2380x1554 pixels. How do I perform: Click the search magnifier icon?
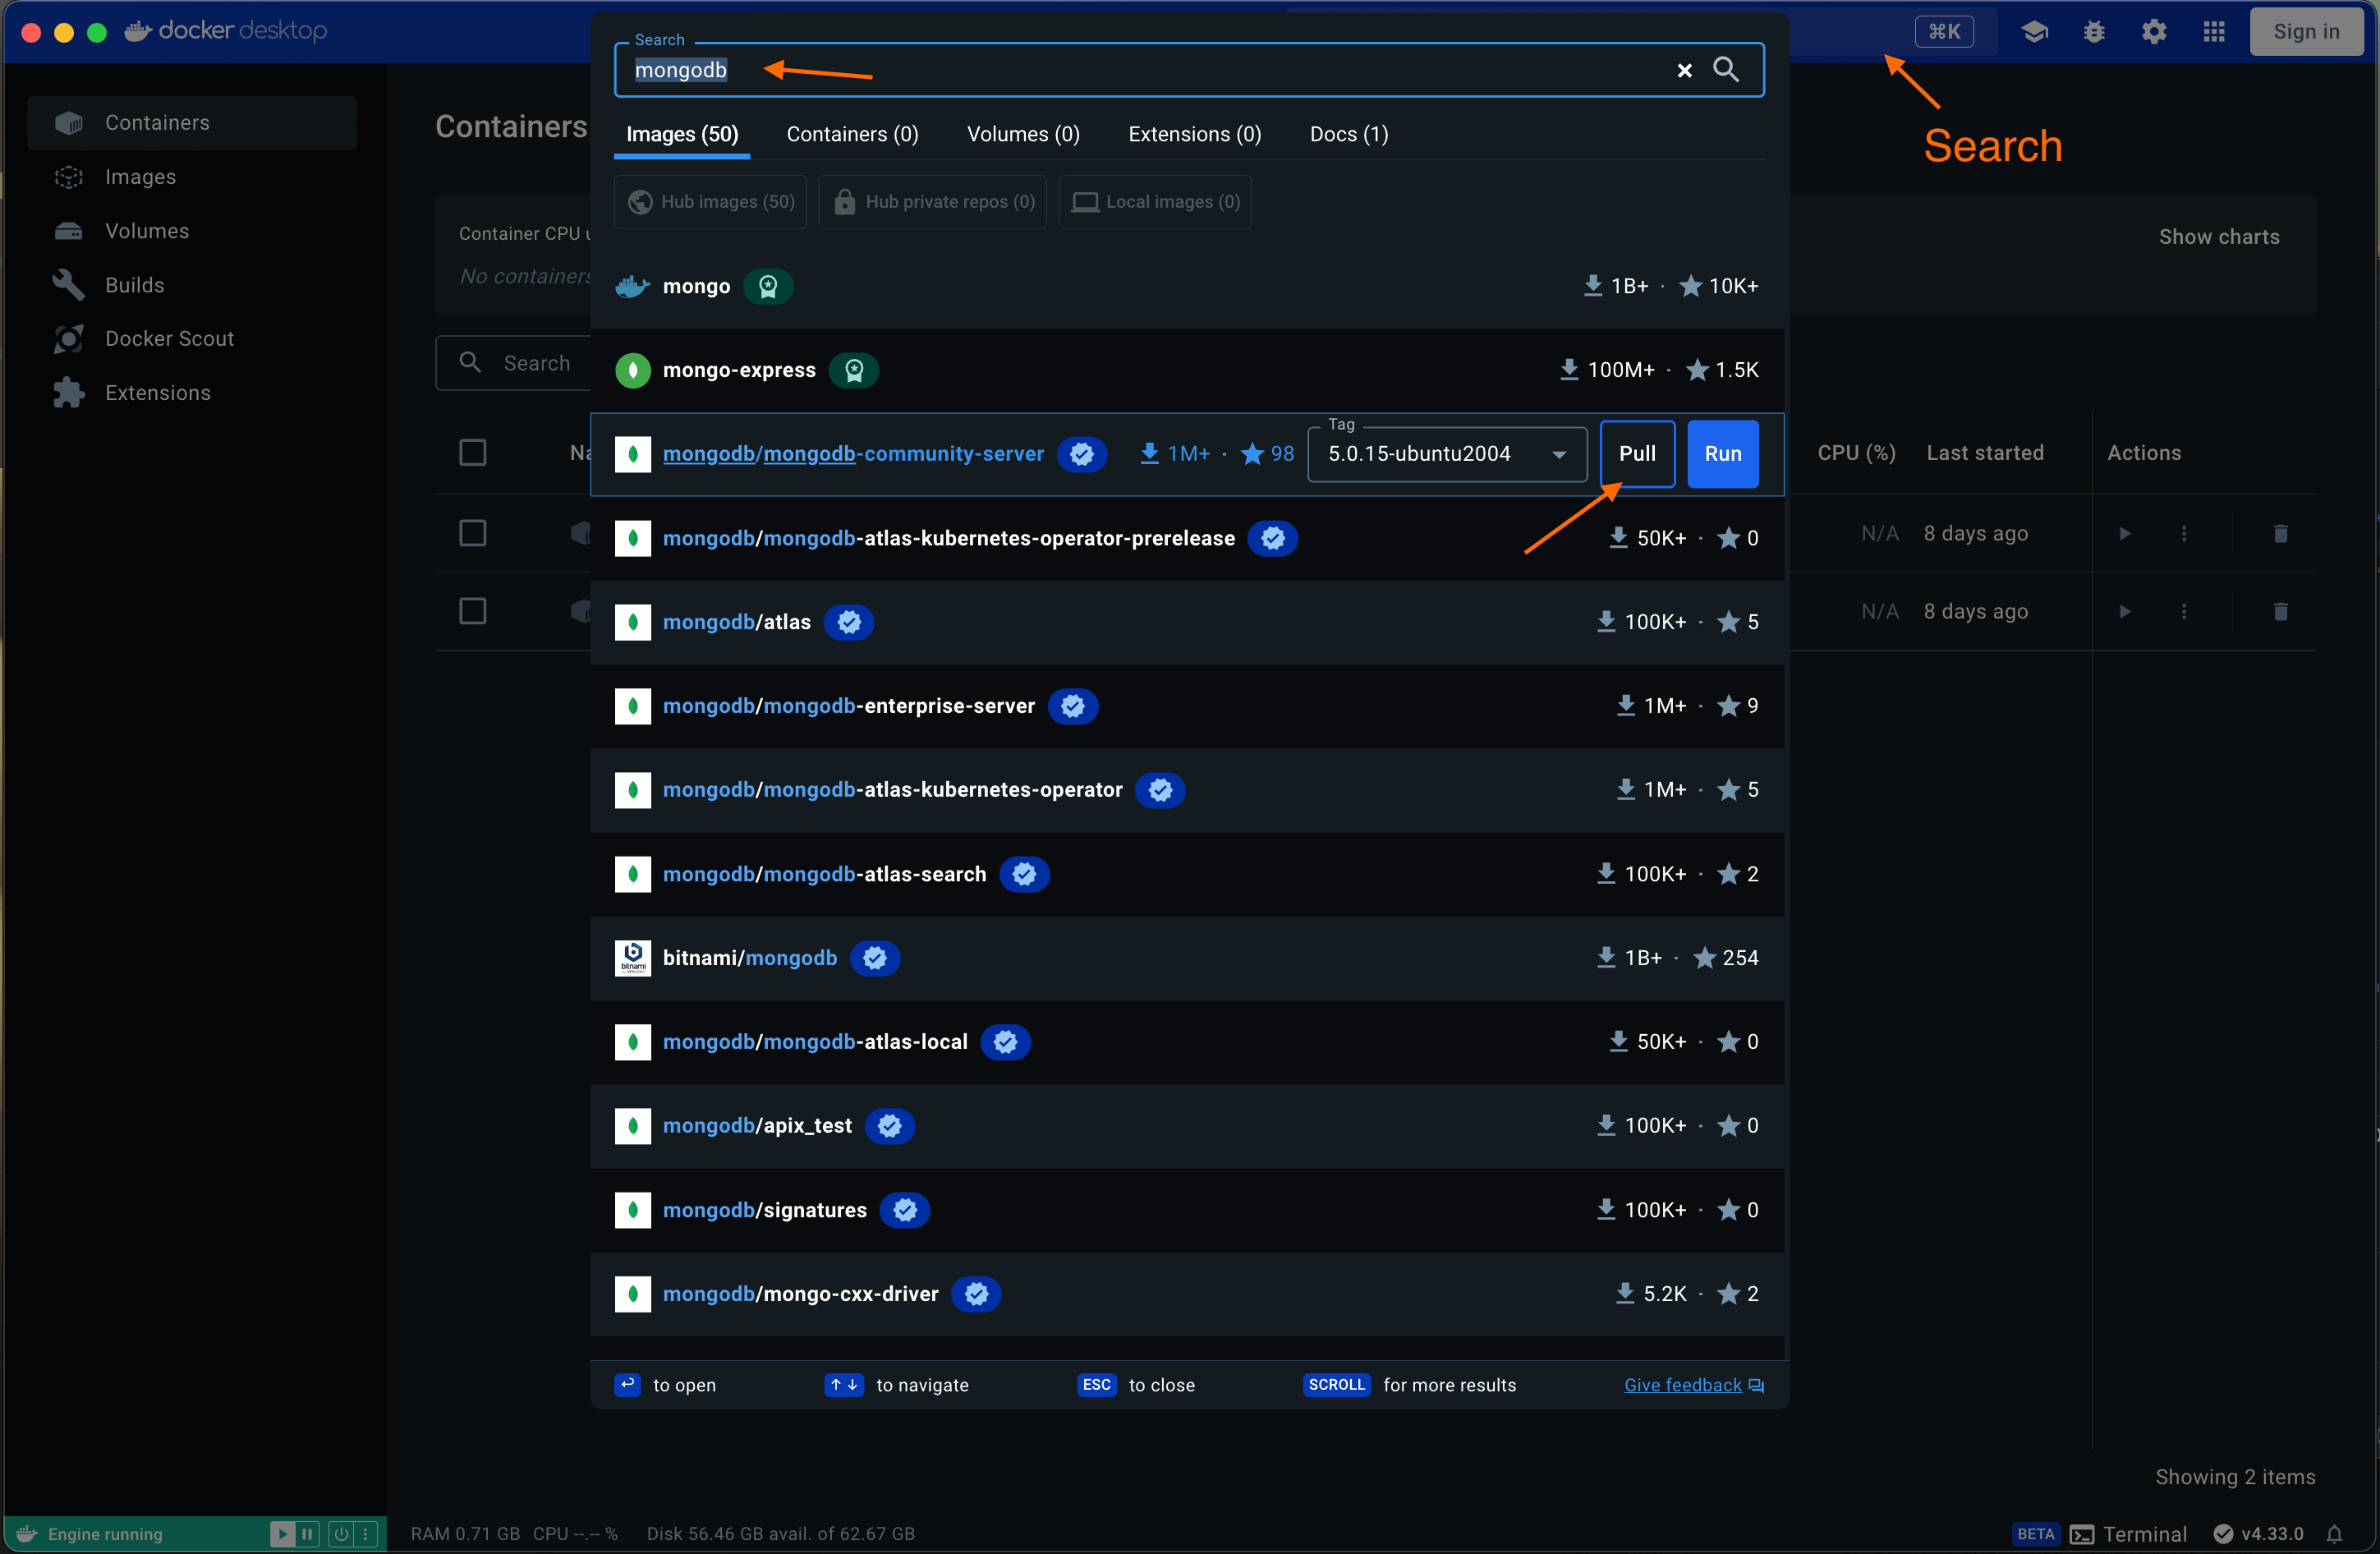(1728, 69)
